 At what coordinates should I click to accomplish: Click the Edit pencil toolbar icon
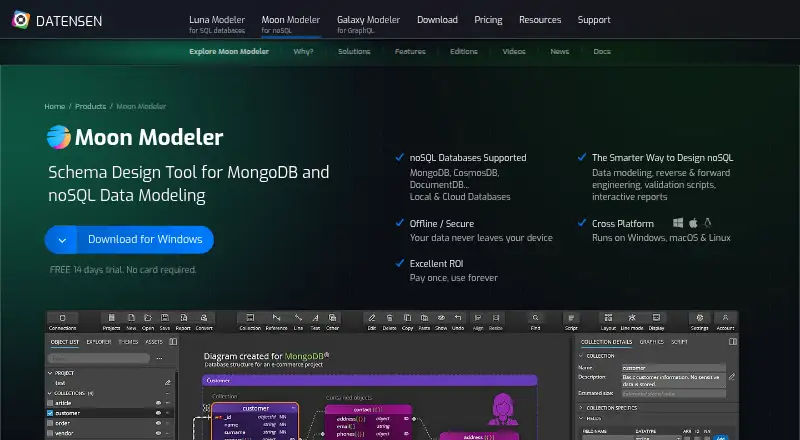pyautogui.click(x=372, y=317)
